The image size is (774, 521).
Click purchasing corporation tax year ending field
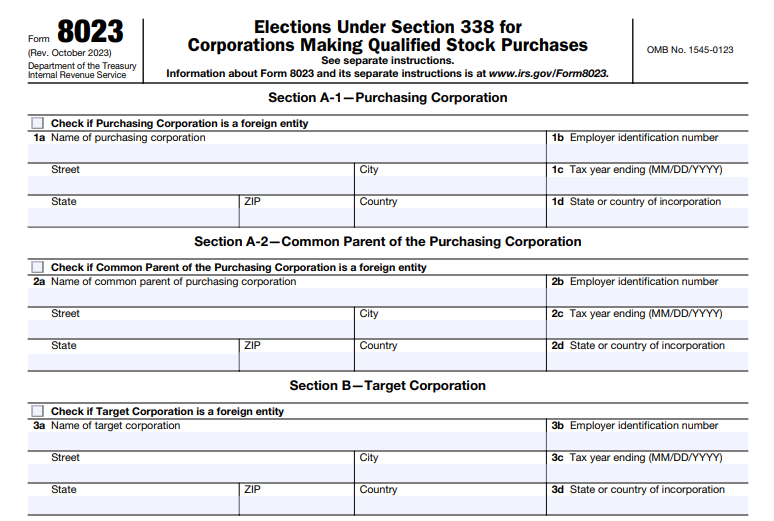point(647,185)
